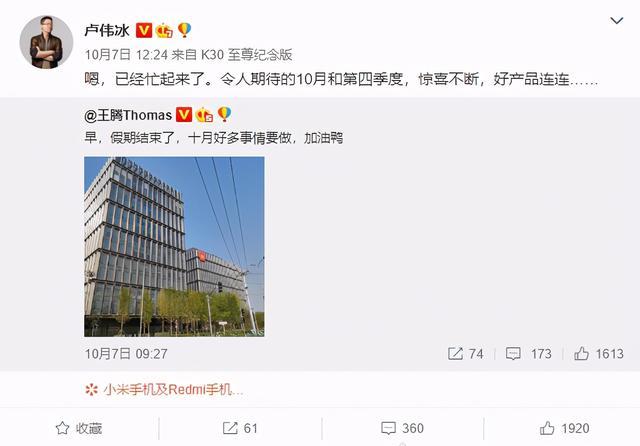This screenshot has width=640, height=446.
Task: Toggle 收藏 favorite star
Action: pyautogui.click(x=79, y=428)
